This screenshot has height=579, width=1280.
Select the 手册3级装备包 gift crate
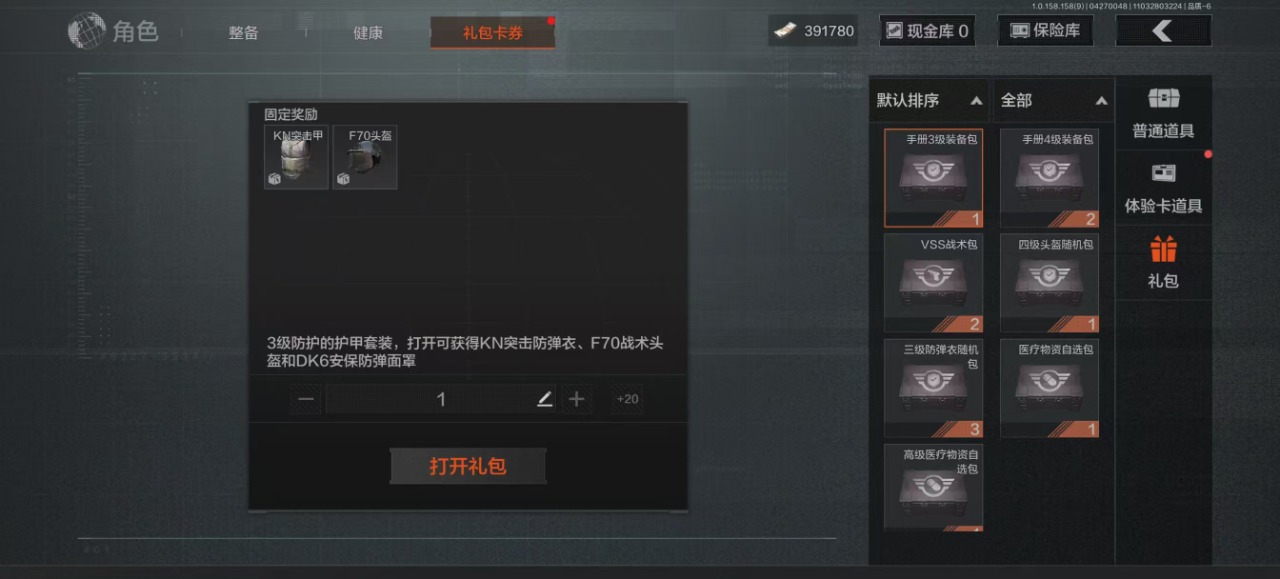point(933,178)
